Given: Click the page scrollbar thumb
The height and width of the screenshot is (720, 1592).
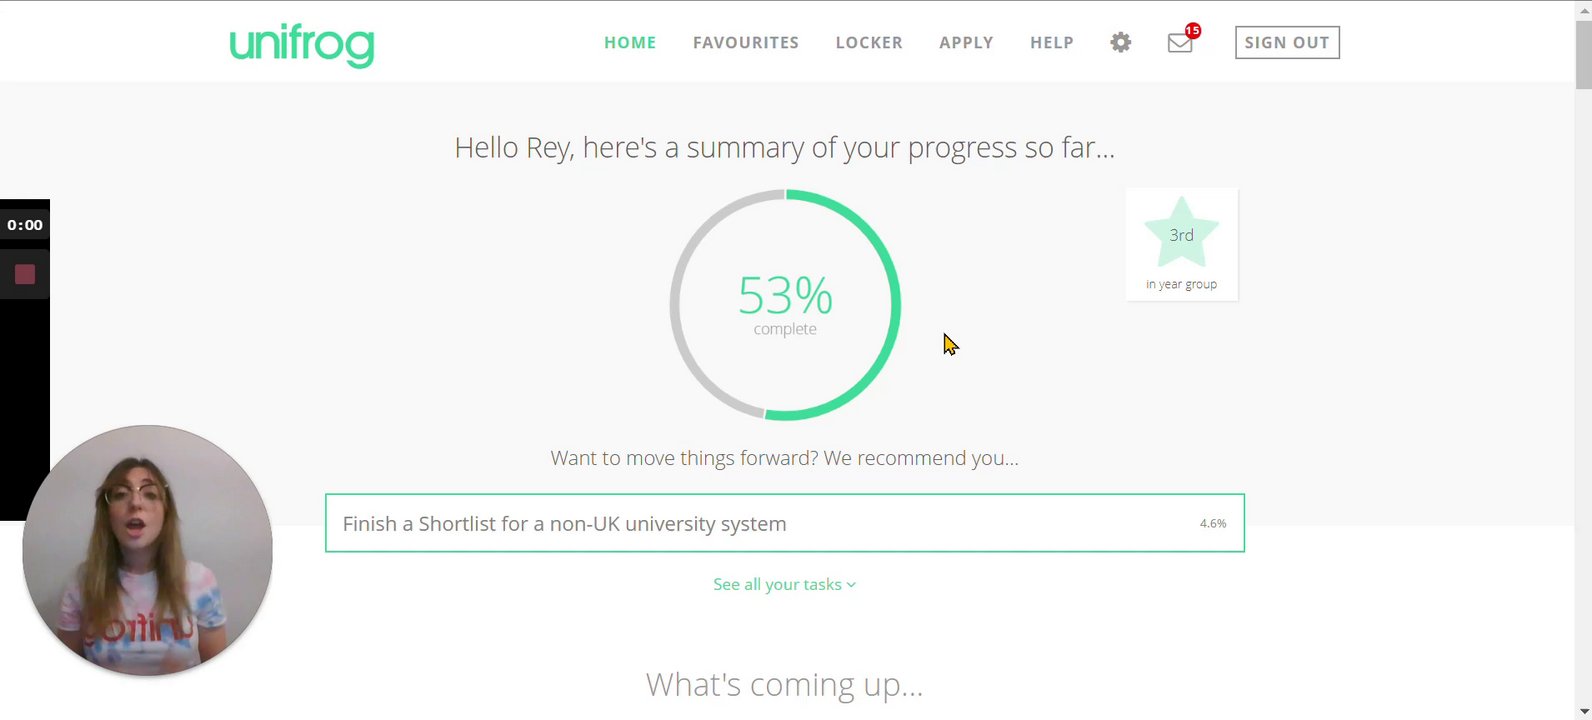Looking at the screenshot, I should [x=1583, y=55].
